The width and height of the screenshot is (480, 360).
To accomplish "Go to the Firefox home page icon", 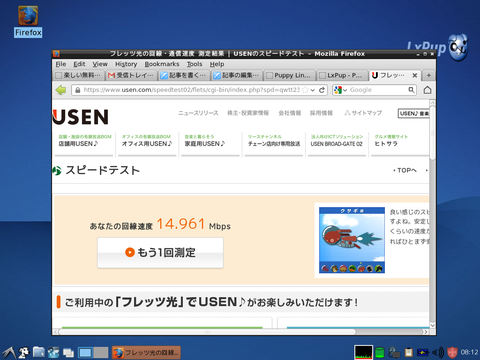I will (x=428, y=90).
